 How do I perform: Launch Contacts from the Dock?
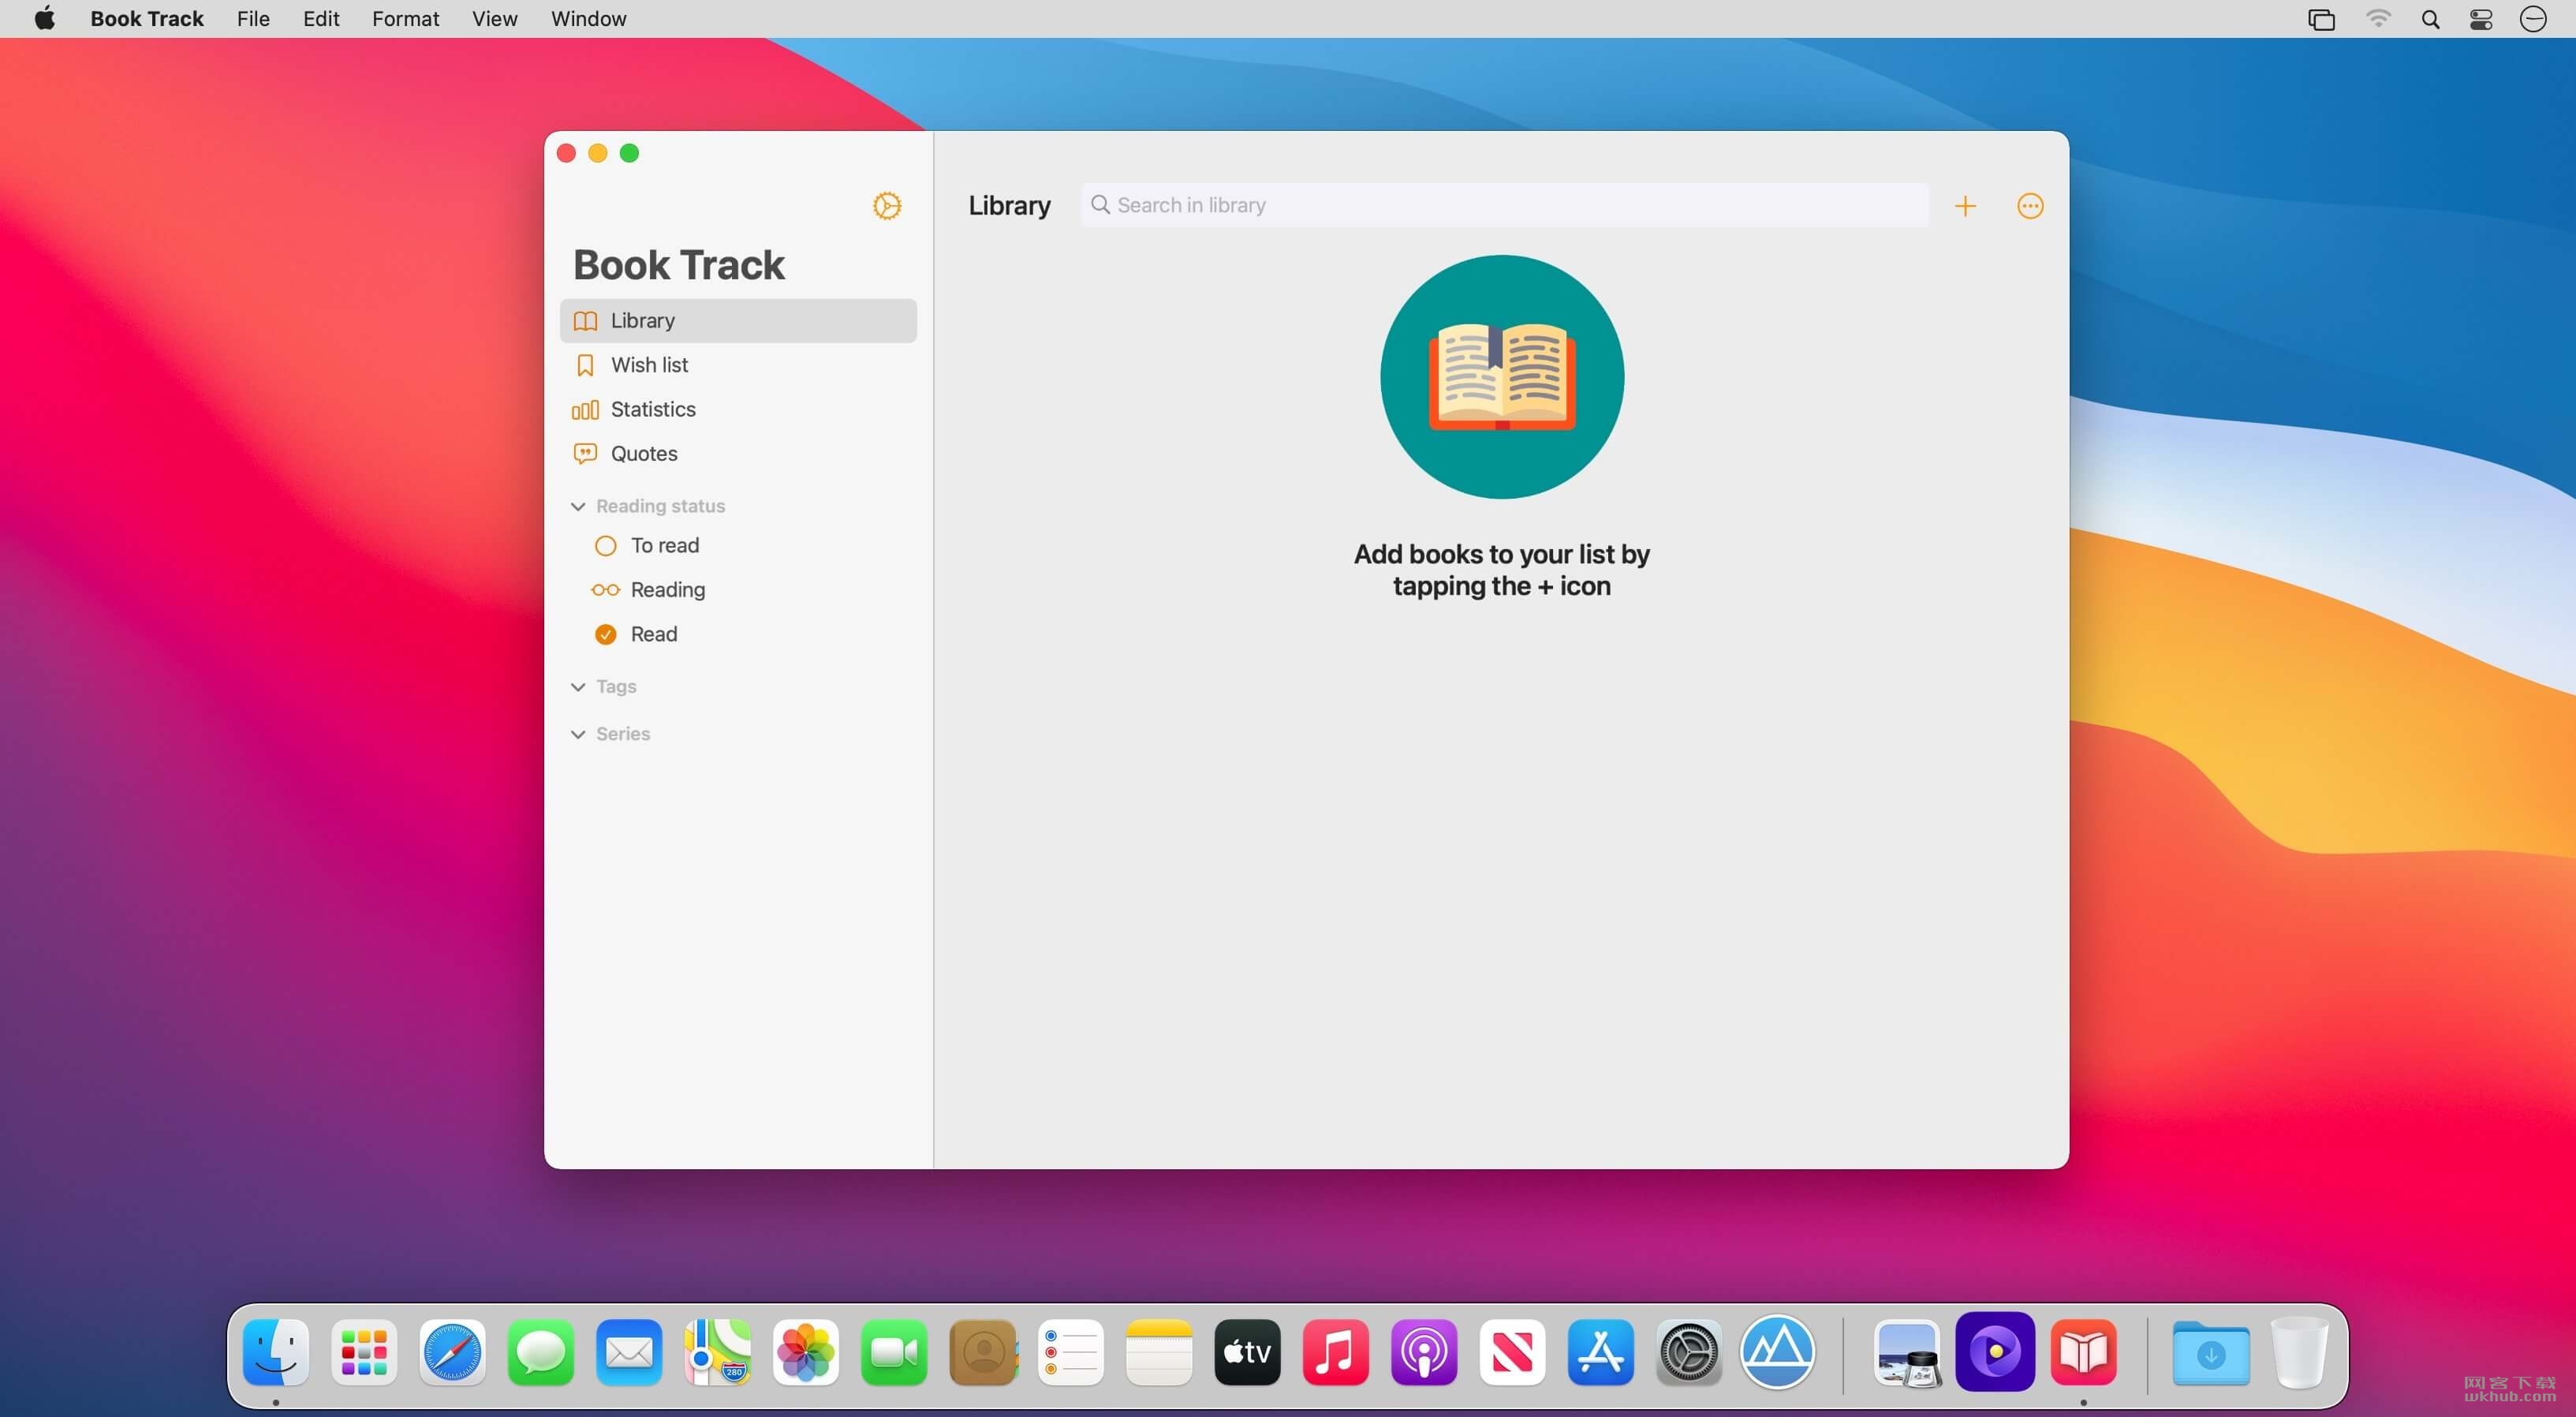pyautogui.click(x=983, y=1352)
